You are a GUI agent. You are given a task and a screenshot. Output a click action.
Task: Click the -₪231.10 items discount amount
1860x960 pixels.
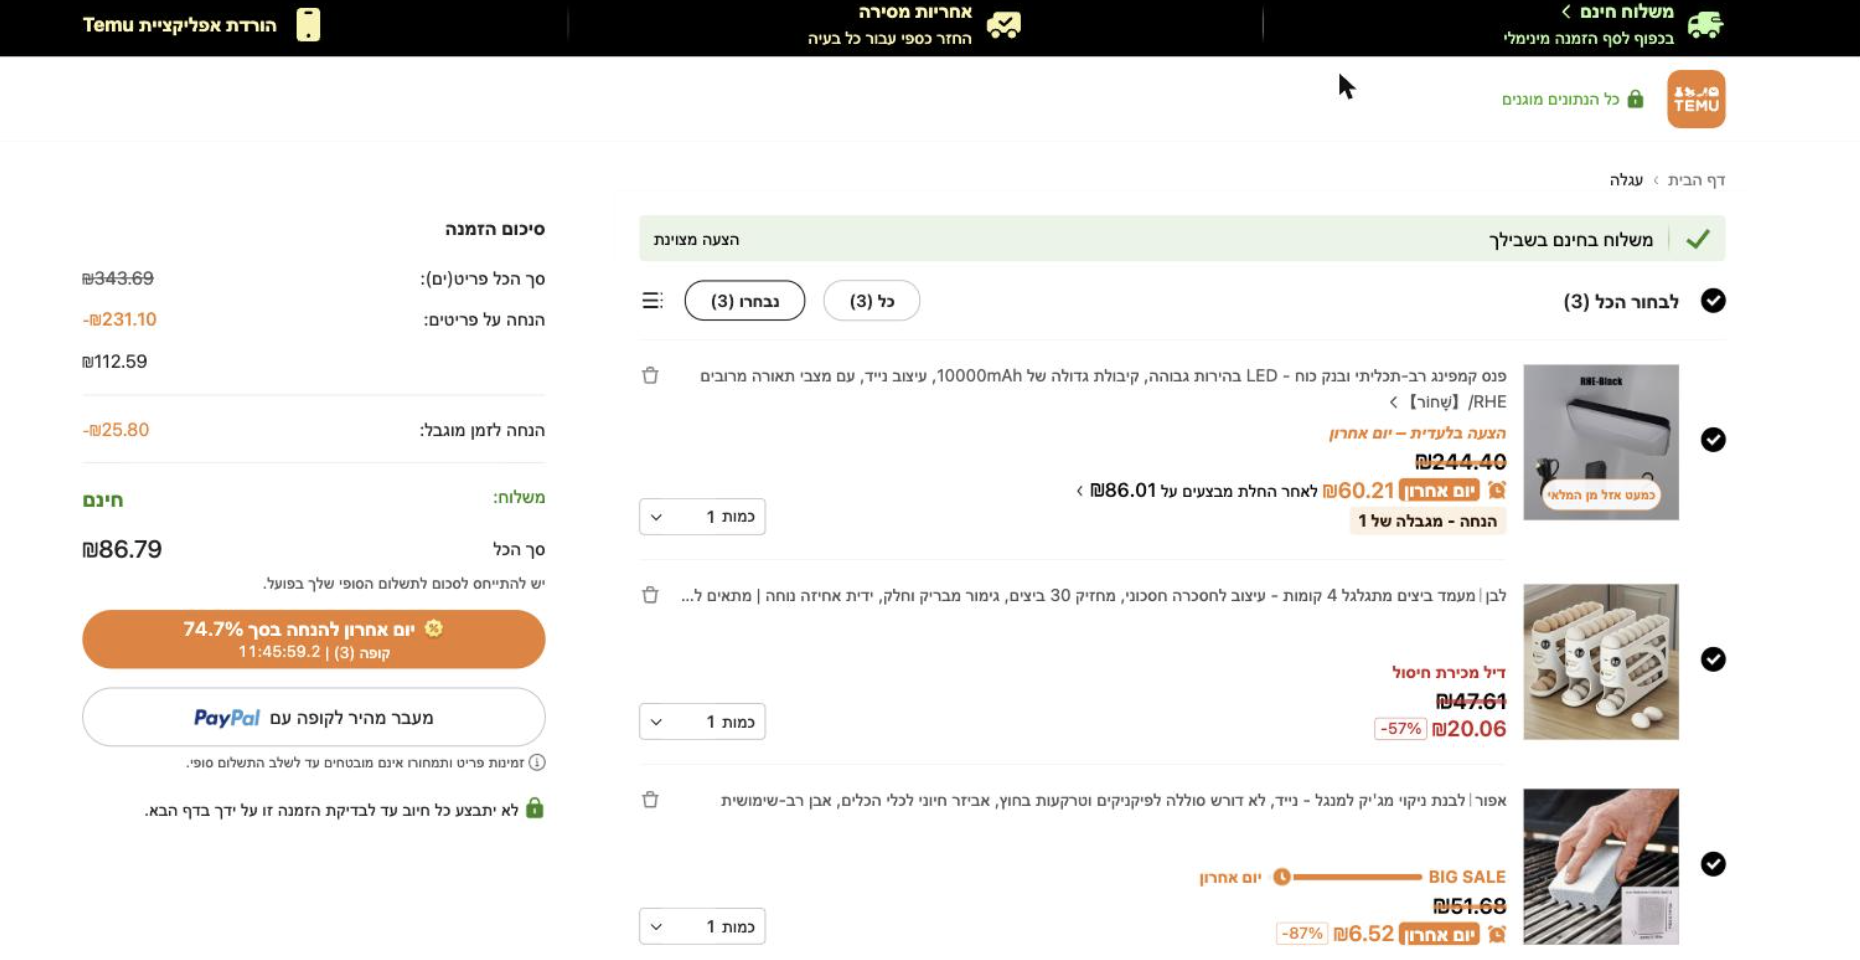click(x=119, y=320)
